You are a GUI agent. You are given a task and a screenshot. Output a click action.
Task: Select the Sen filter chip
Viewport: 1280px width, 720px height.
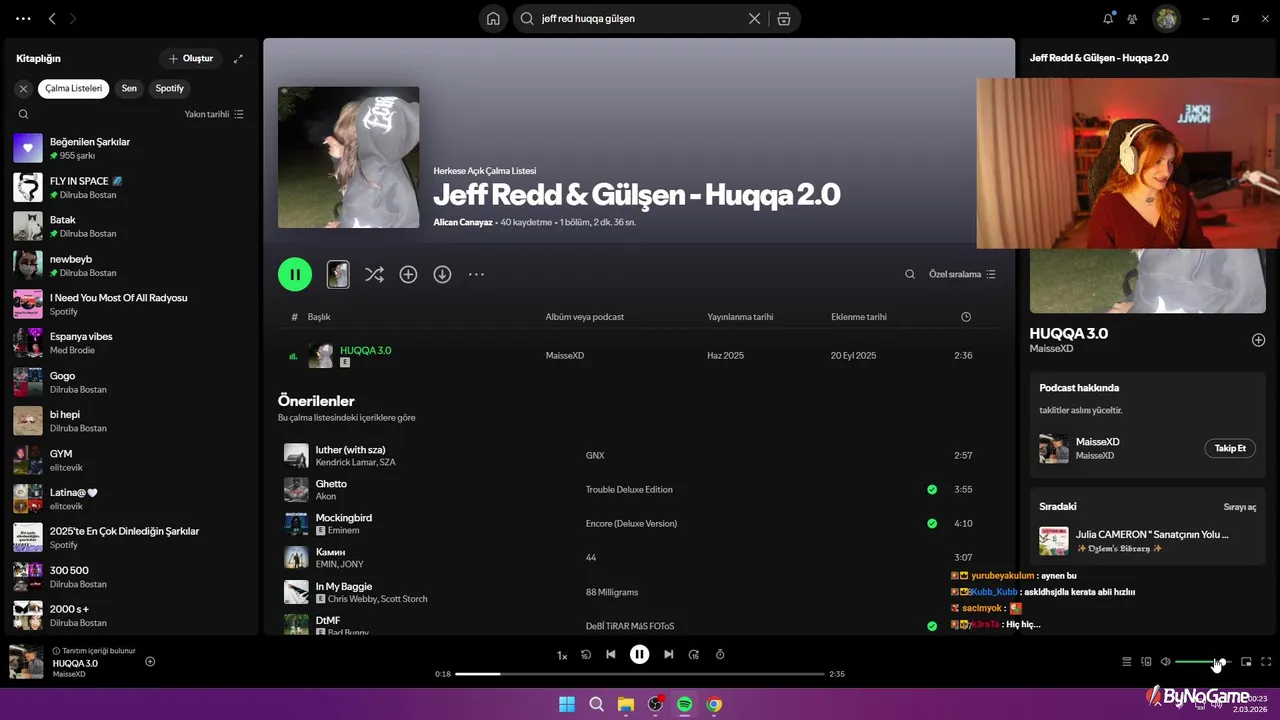pos(129,88)
